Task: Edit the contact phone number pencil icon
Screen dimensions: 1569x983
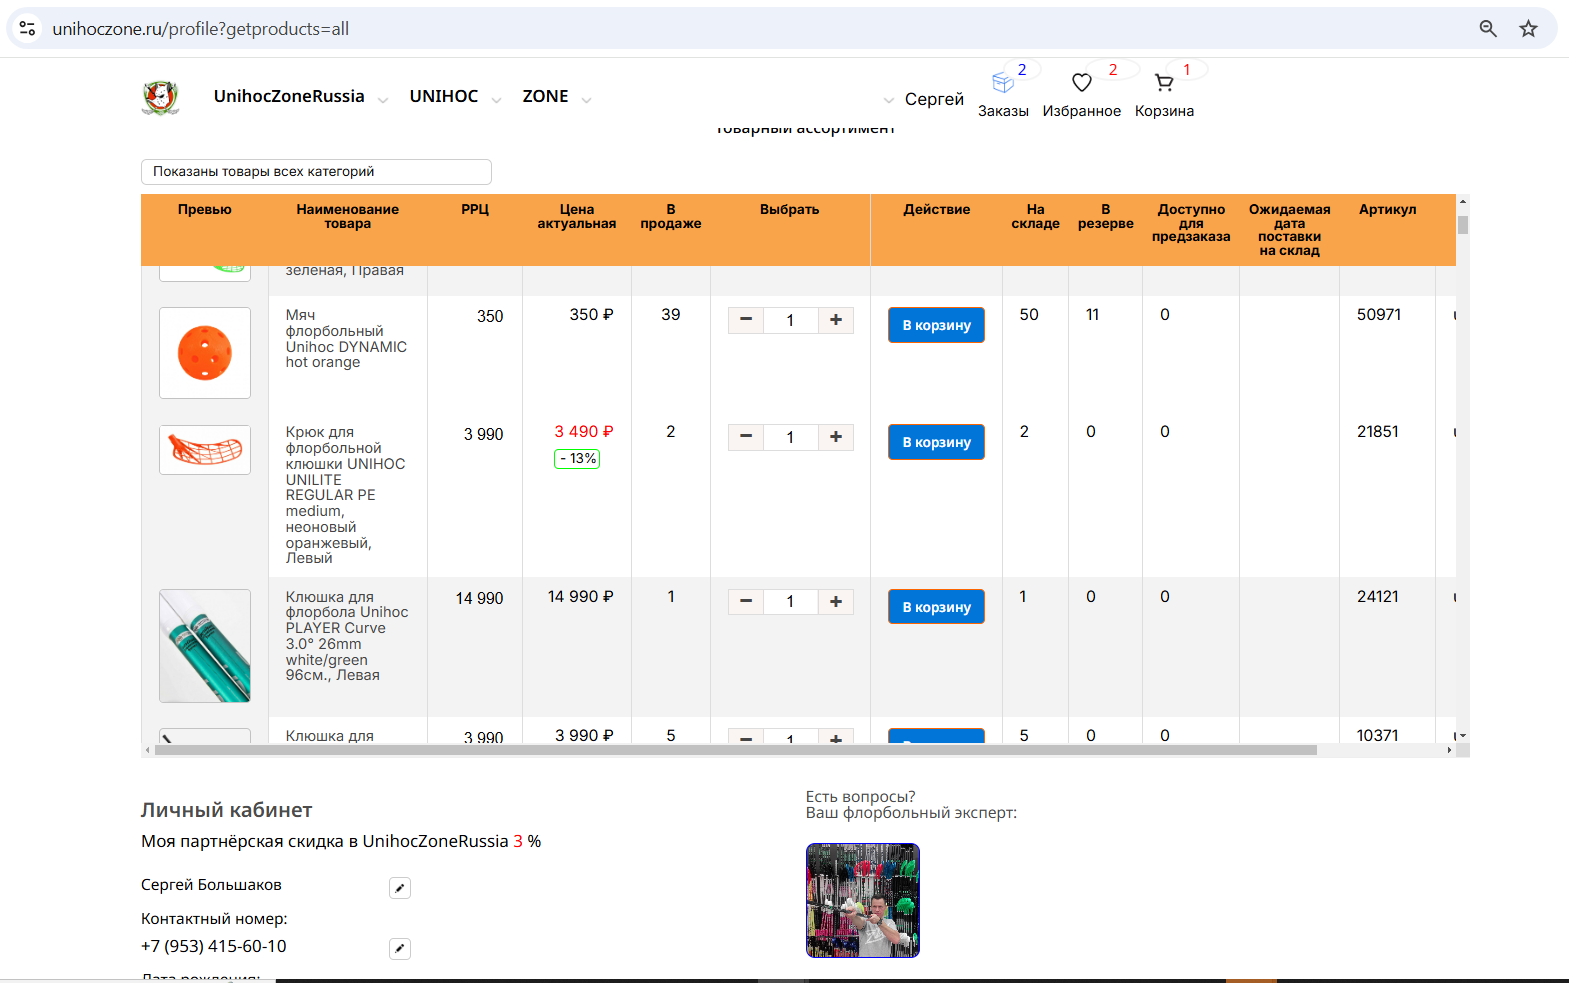Action: coord(400,949)
